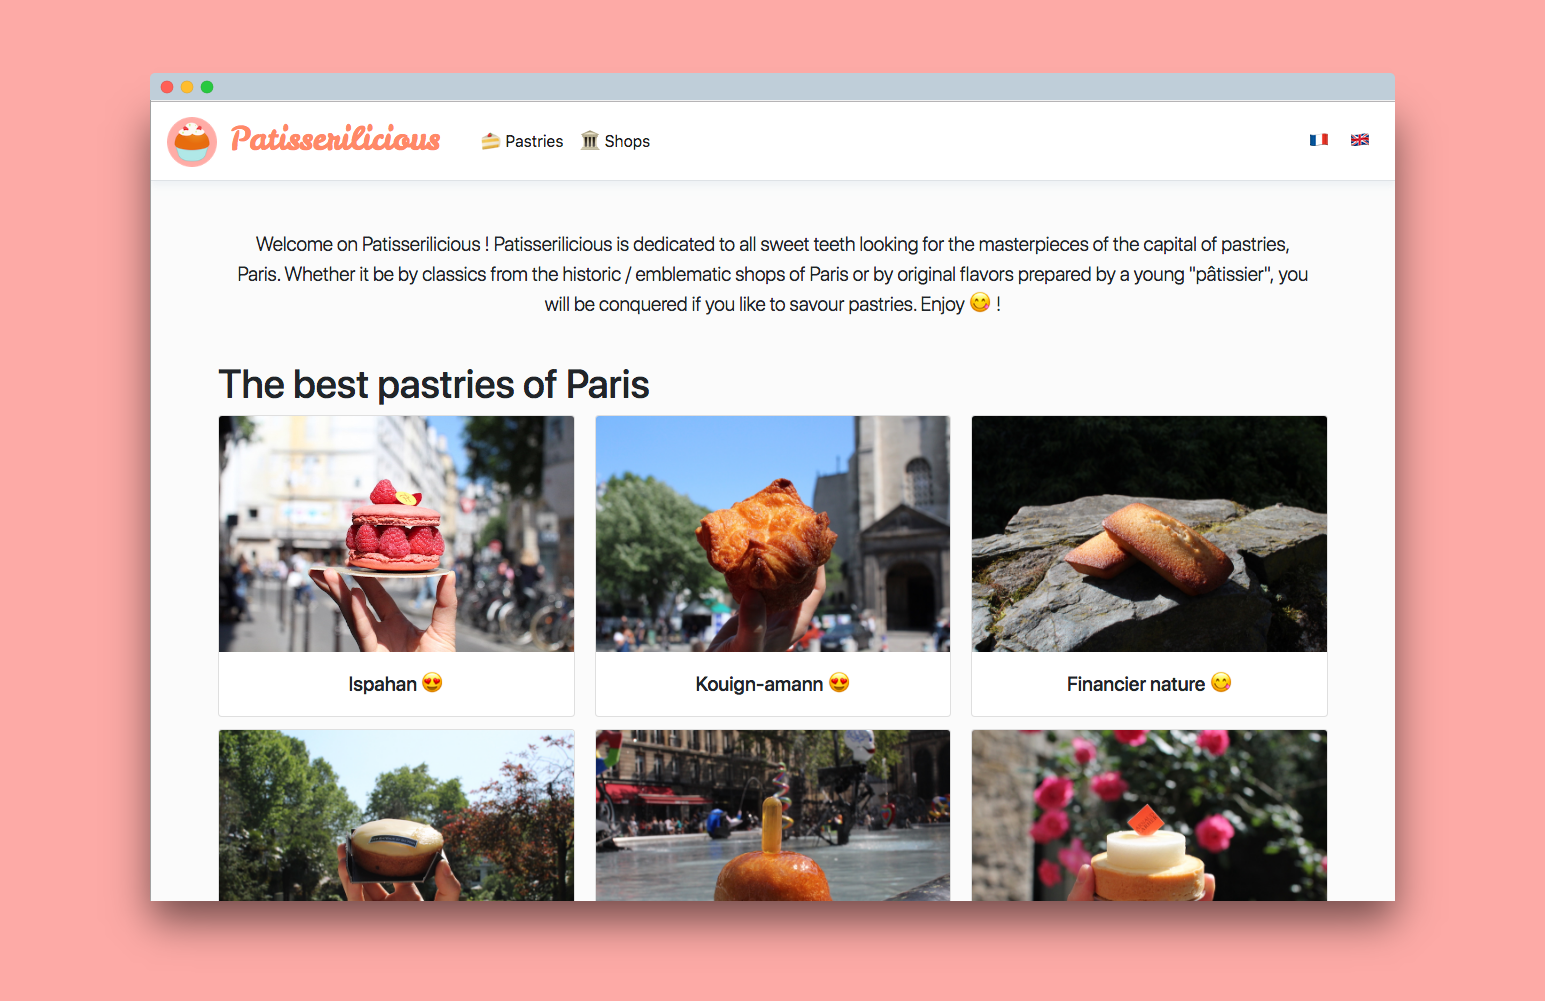Select the tart photo with pink roses

click(1149, 815)
